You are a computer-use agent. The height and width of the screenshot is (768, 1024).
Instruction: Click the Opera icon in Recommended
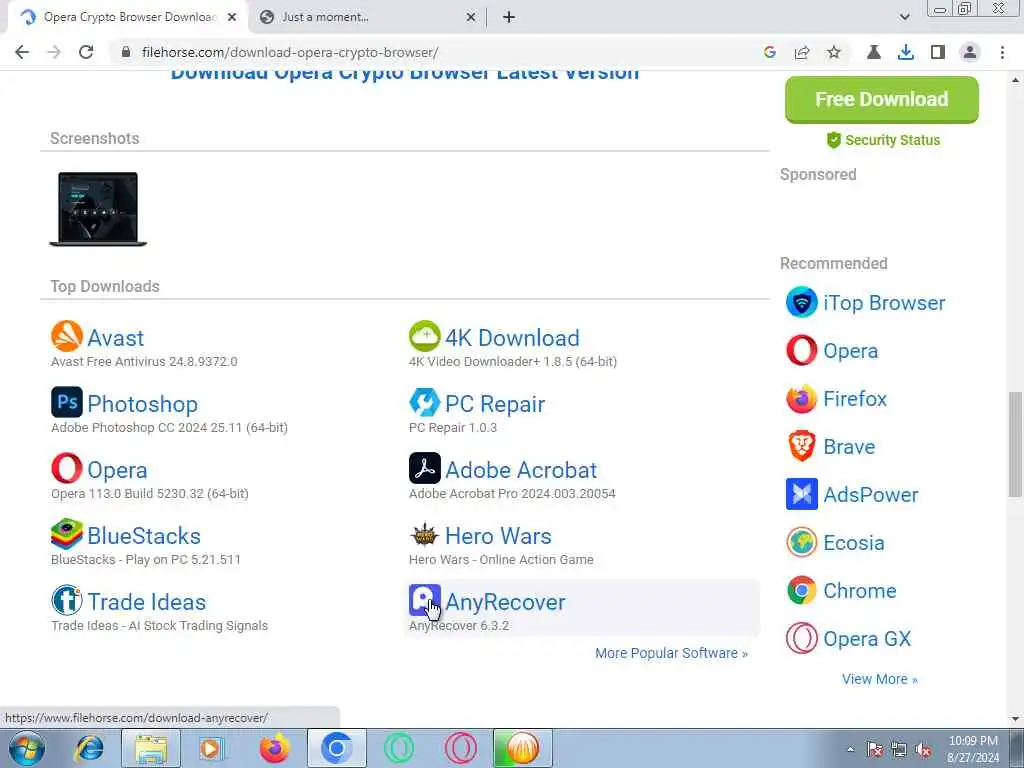pyautogui.click(x=801, y=350)
